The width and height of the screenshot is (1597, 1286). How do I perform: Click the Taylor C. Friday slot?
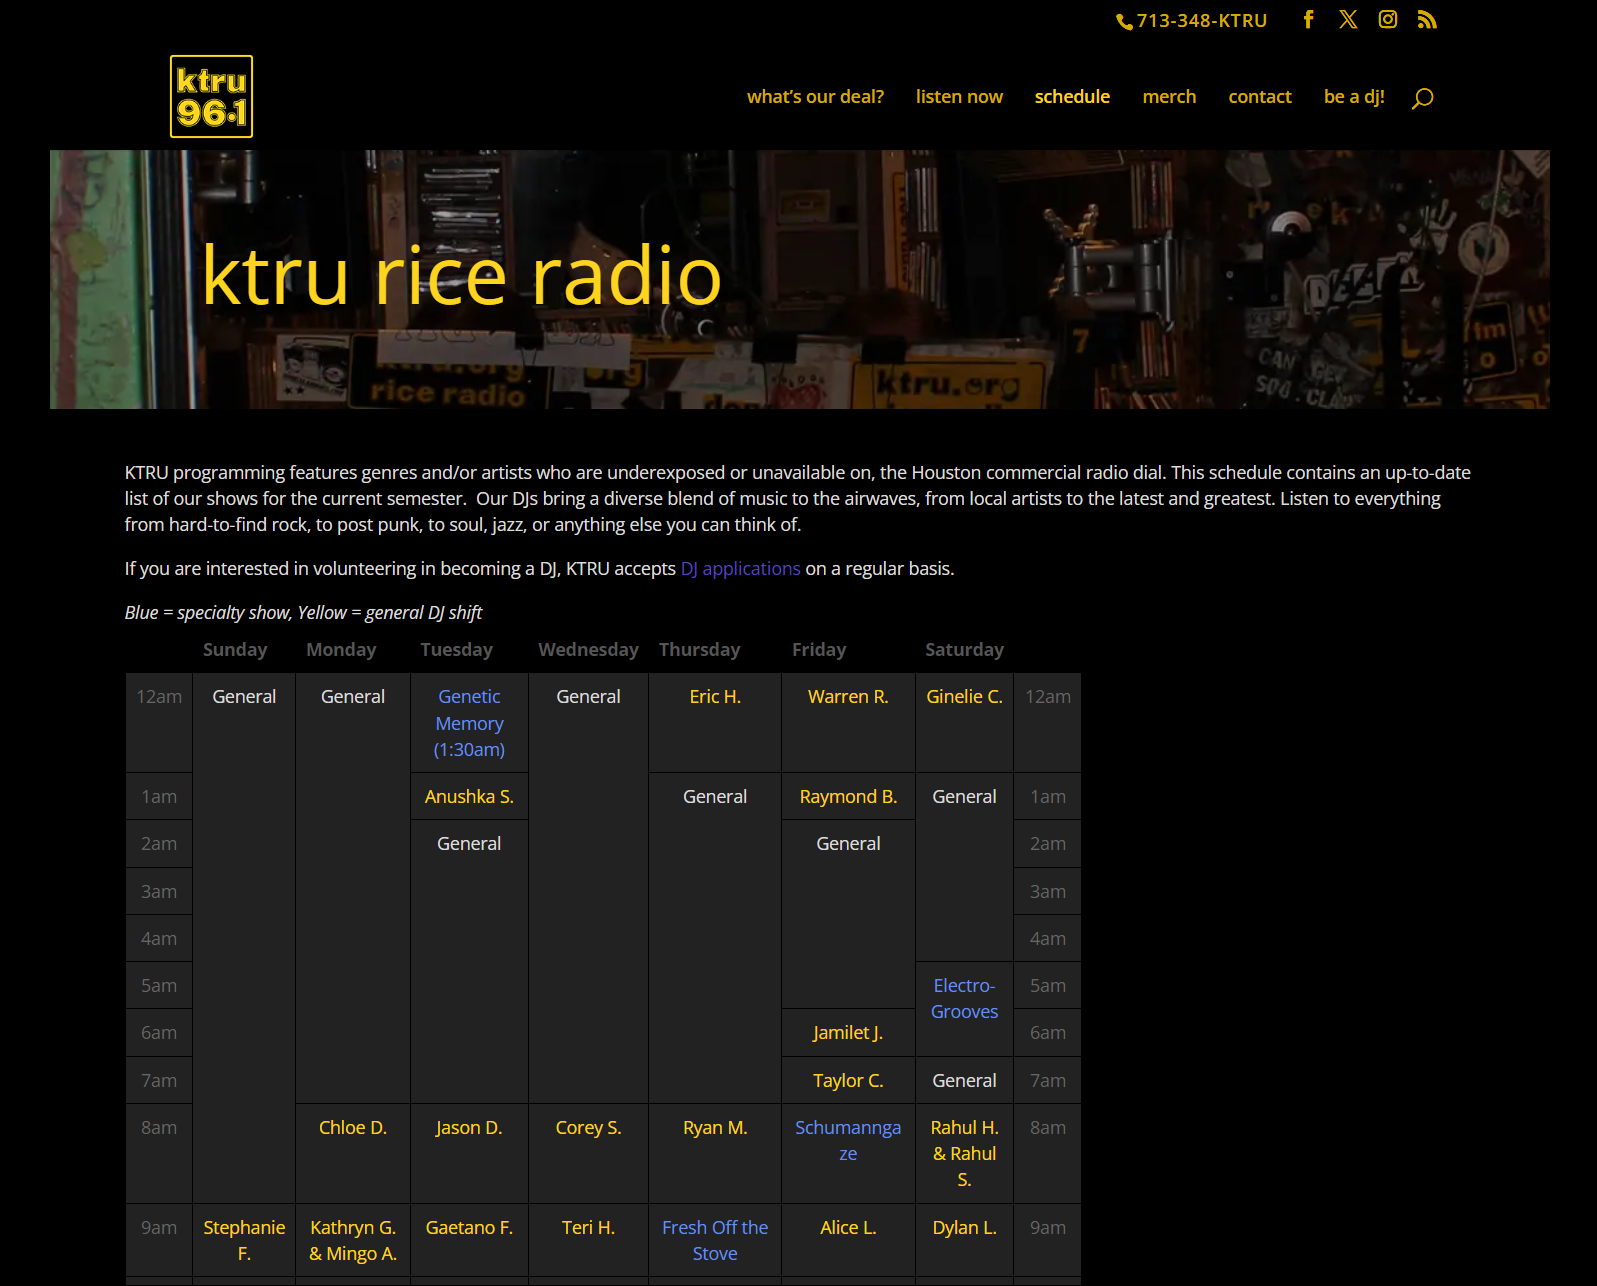pyautogui.click(x=848, y=1081)
